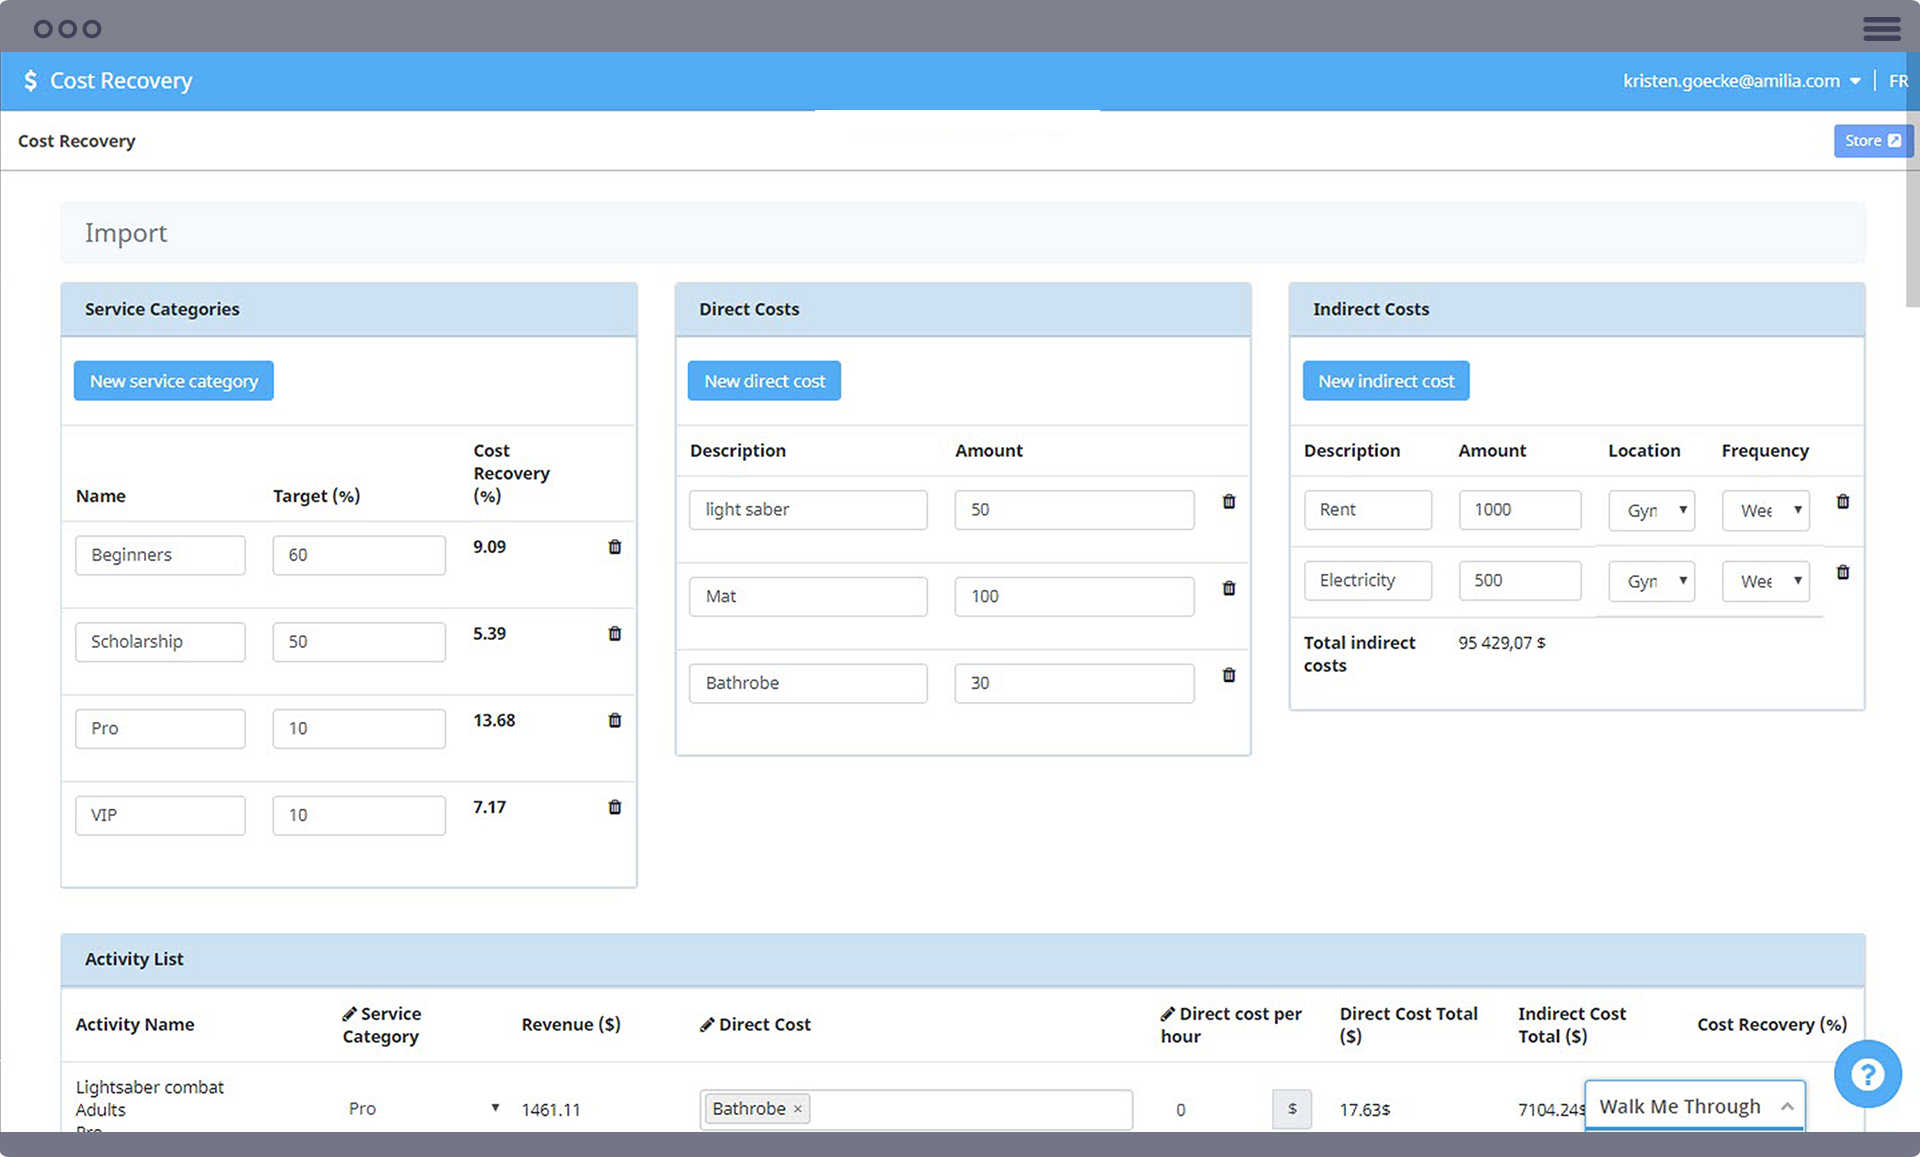Open the kristen.goecke@amilia.com account menu
The image size is (1920, 1157).
tap(1741, 81)
